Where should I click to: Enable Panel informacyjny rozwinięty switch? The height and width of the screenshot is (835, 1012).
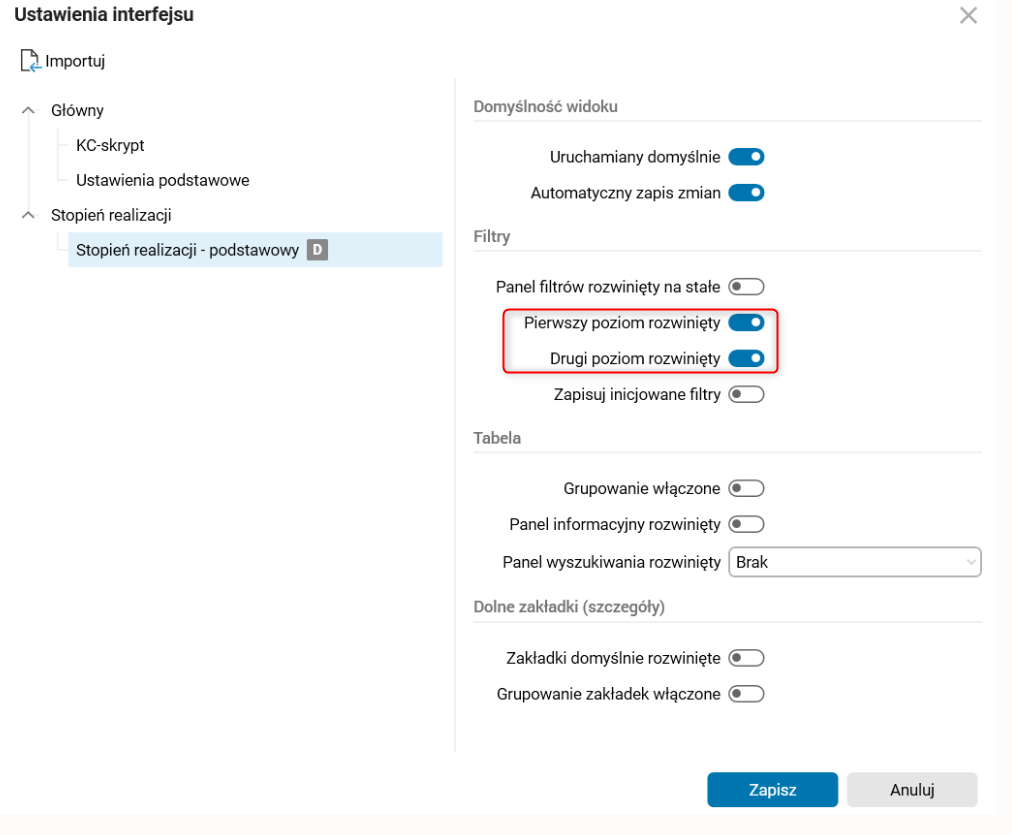click(746, 524)
